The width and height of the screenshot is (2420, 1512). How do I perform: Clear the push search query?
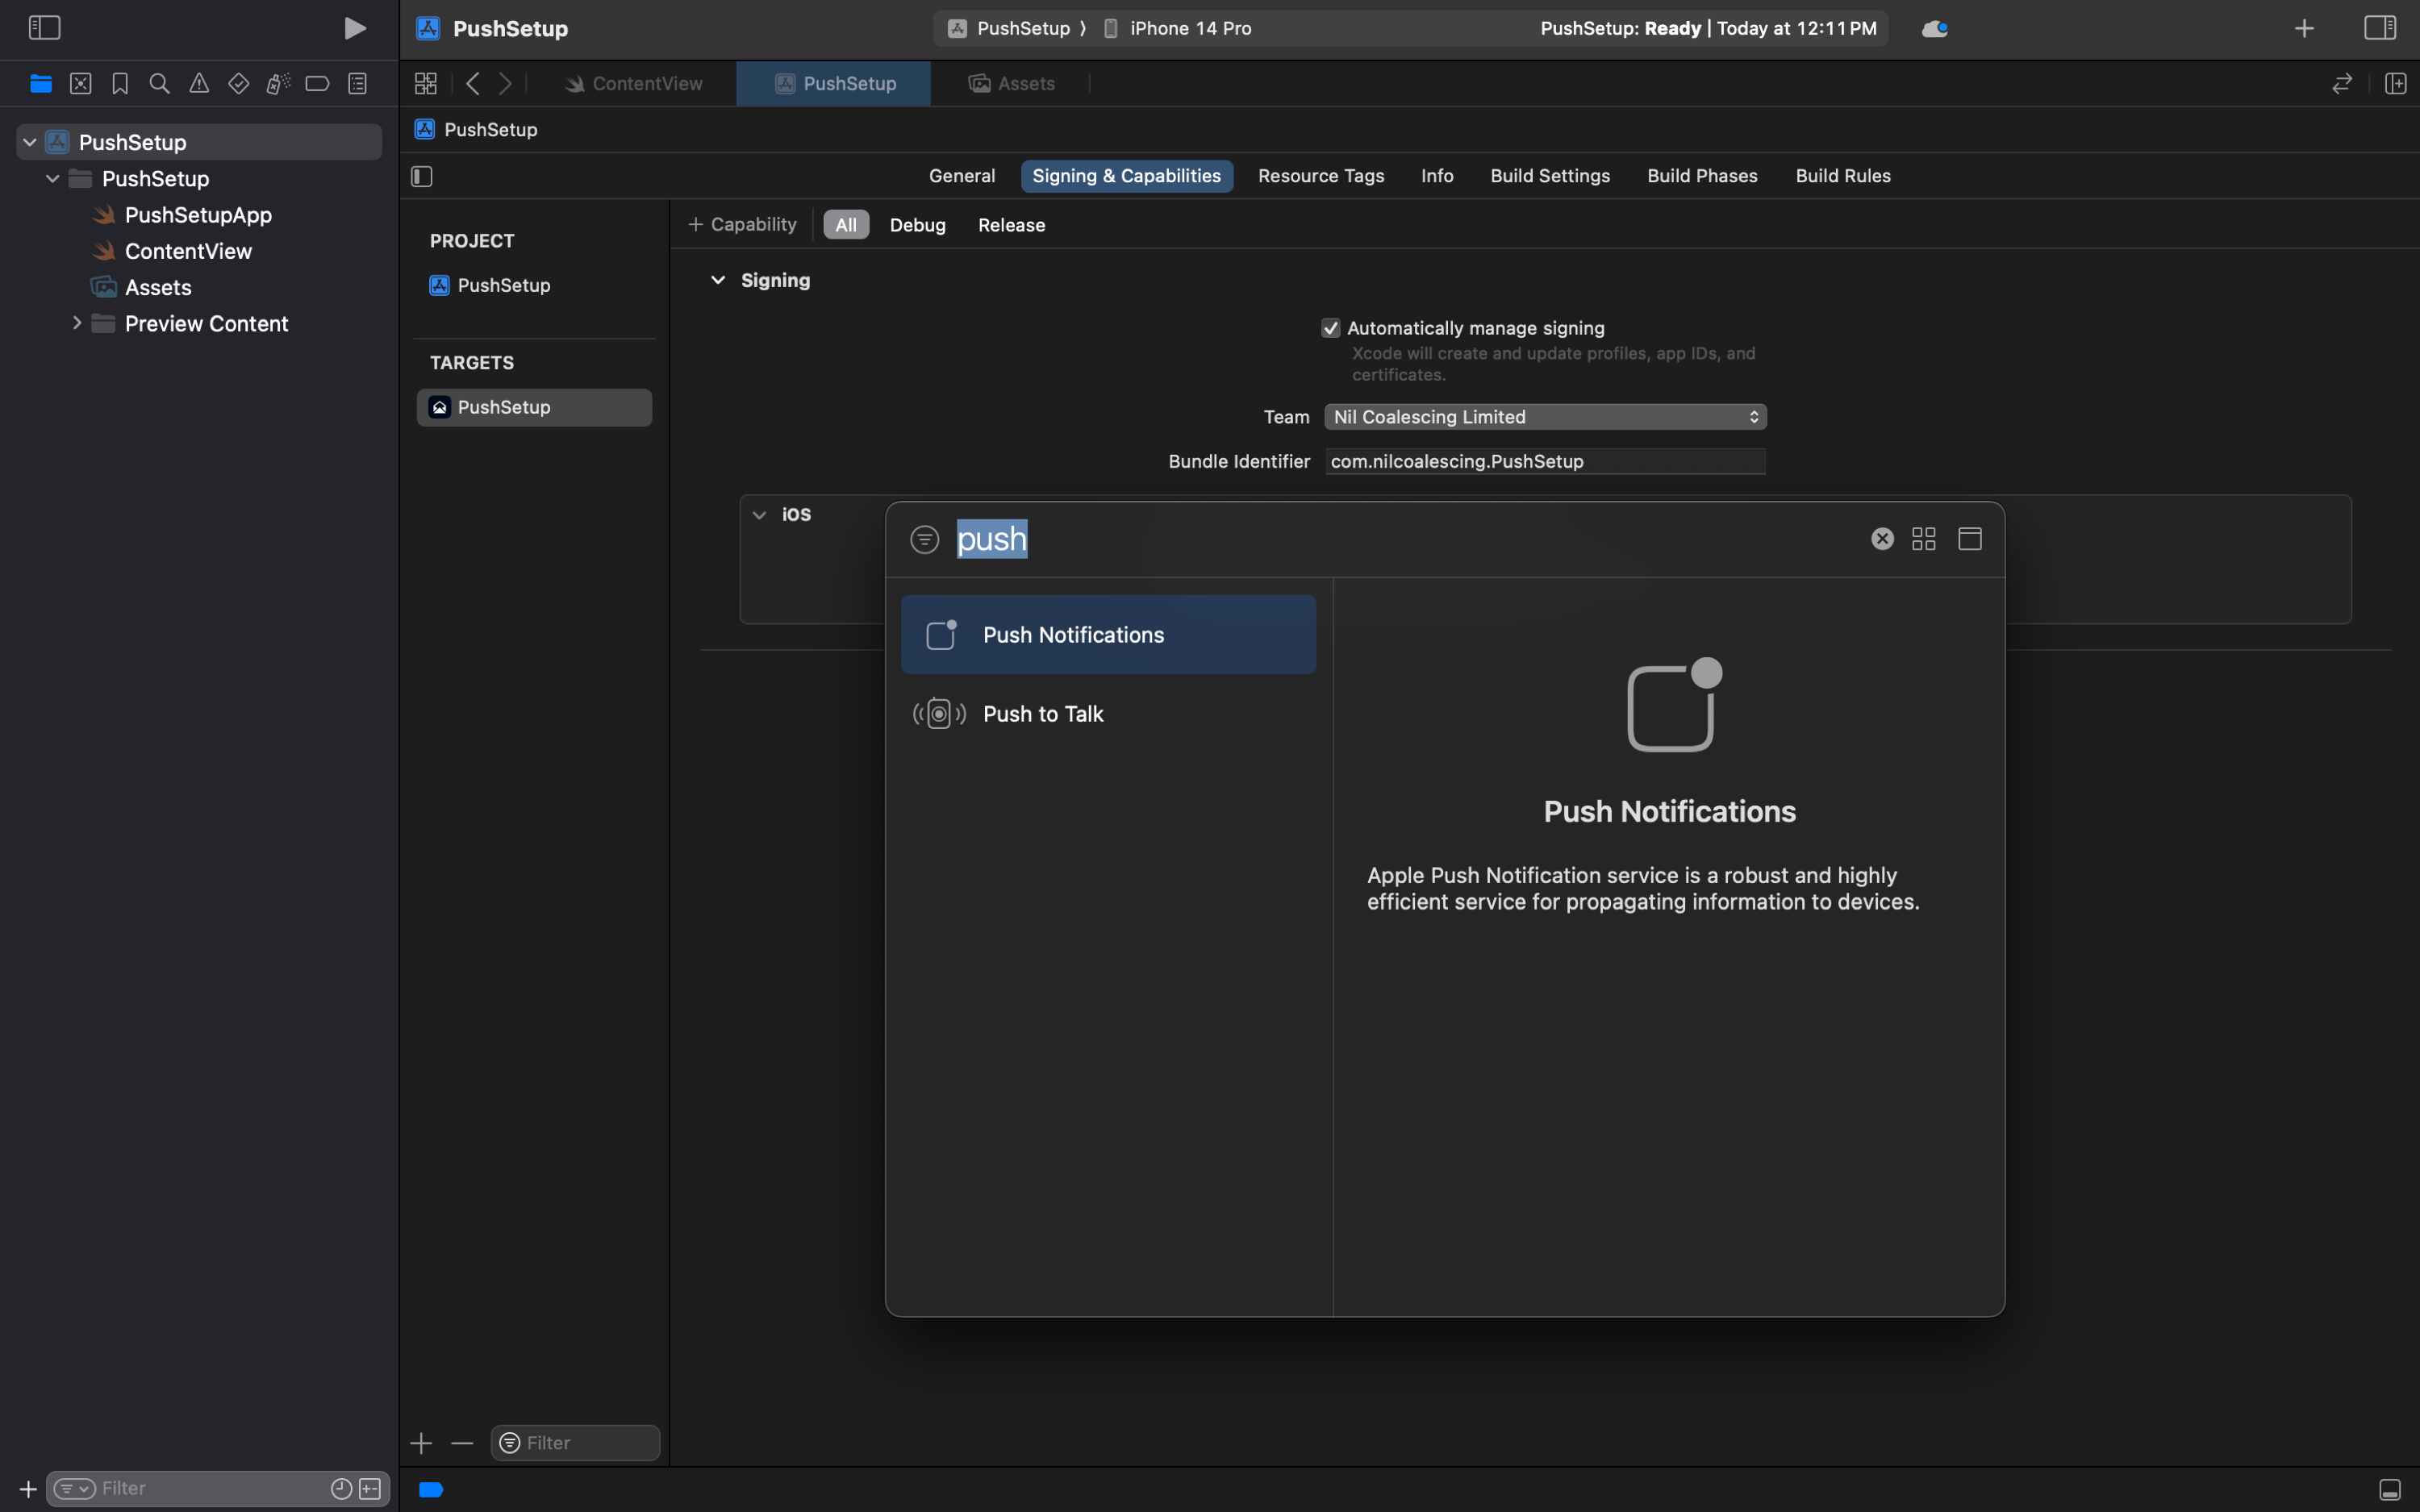(1881, 538)
